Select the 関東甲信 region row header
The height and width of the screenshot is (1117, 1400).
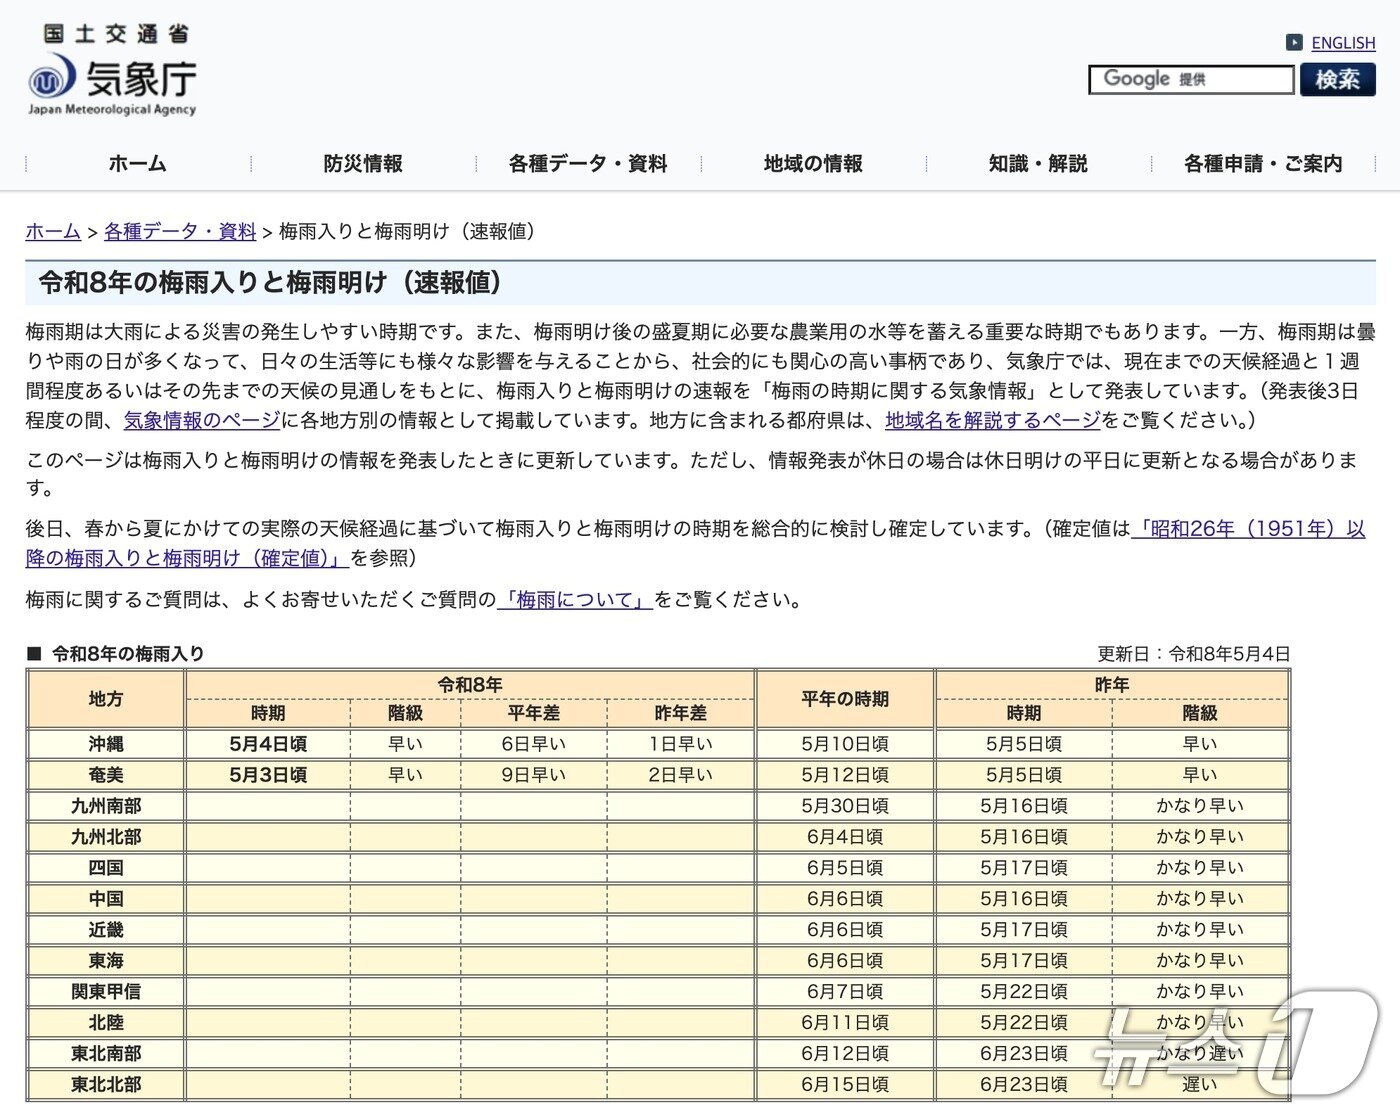(106, 992)
